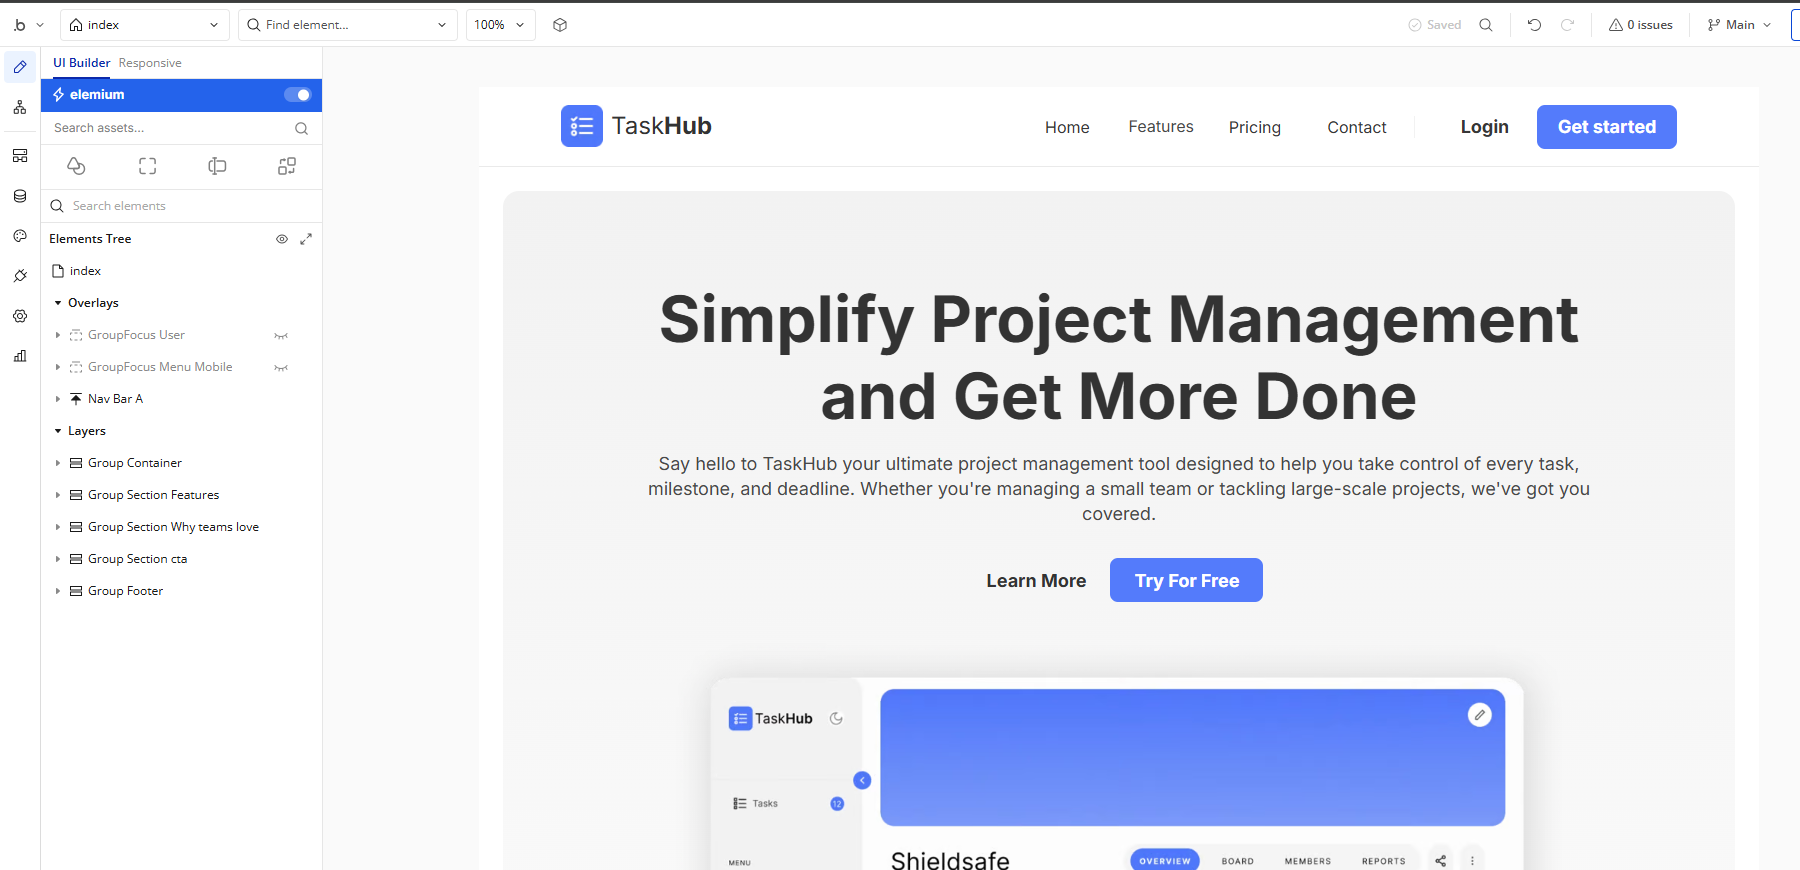Click the expand arrows in Elements Tree header
This screenshot has width=1800, height=870.
coord(306,239)
